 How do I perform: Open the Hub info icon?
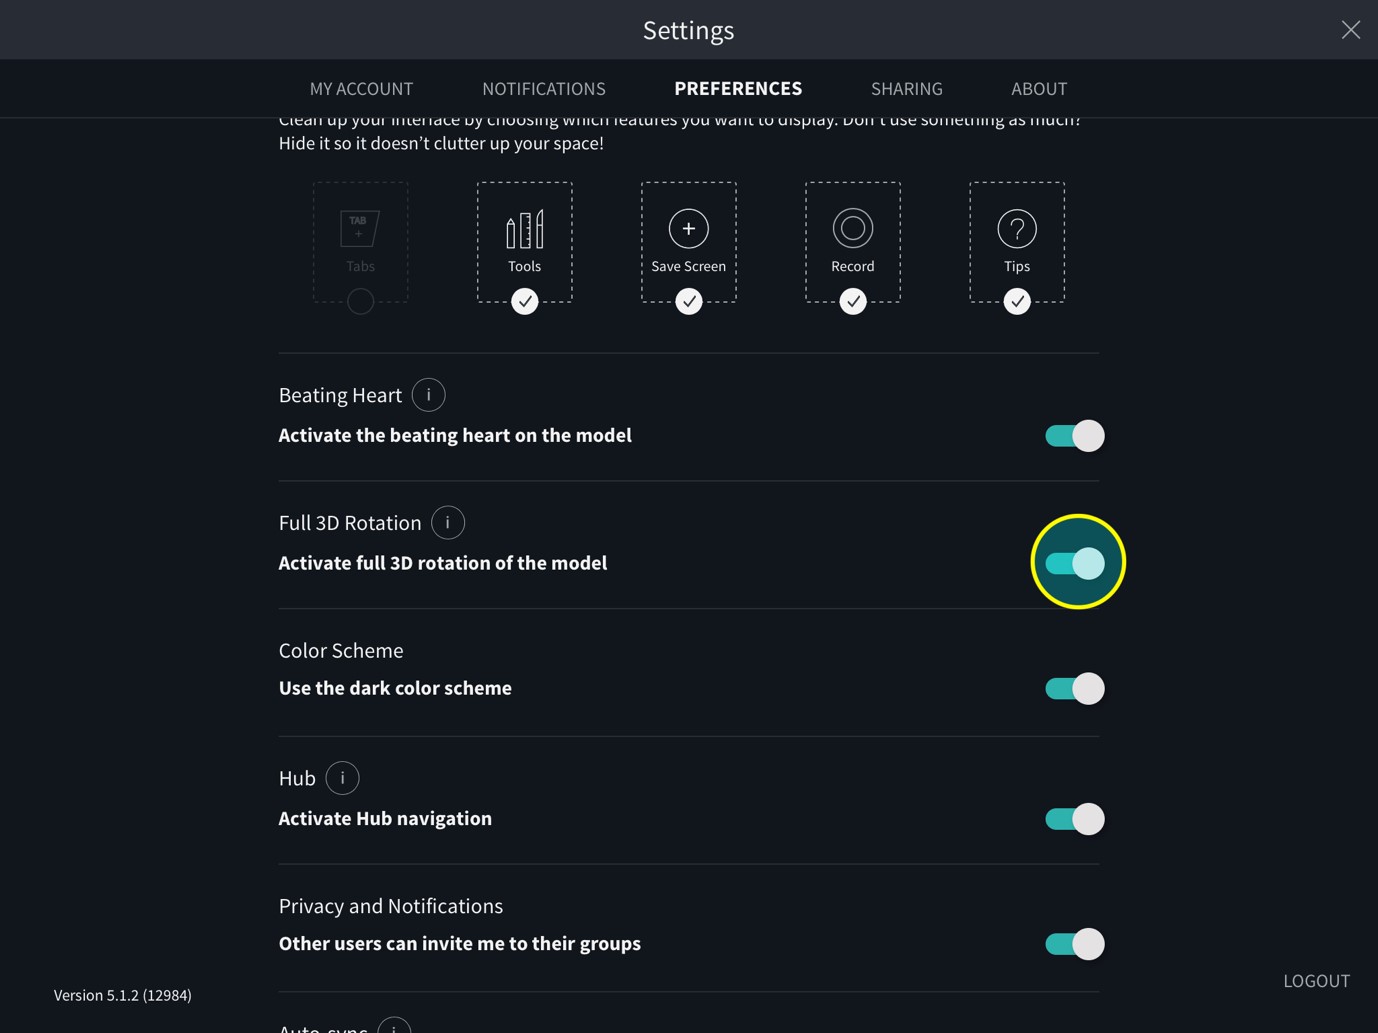click(x=342, y=778)
